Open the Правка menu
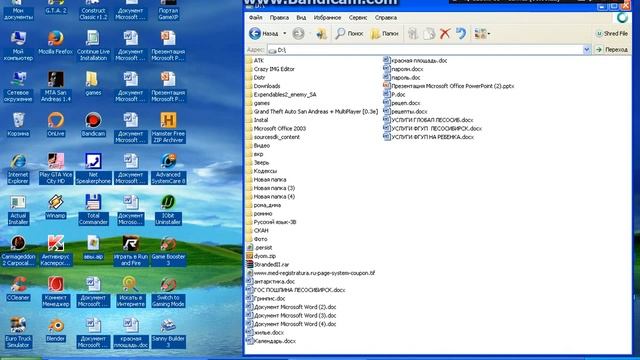The width and height of the screenshot is (640, 360). coord(279,18)
